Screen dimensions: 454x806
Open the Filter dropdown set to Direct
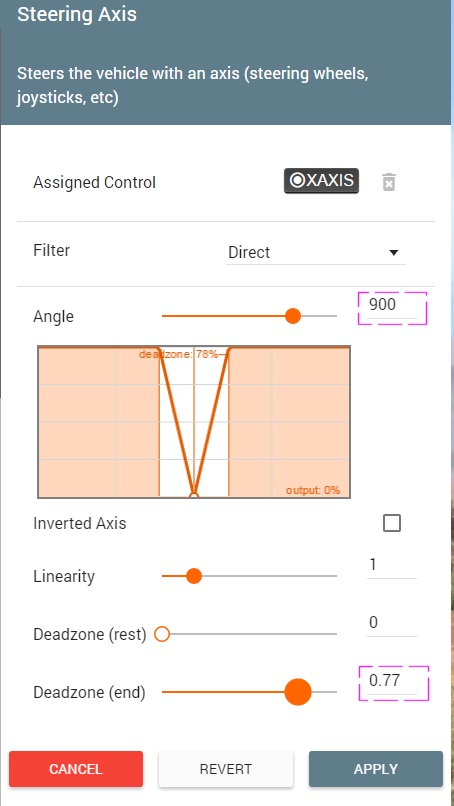pyautogui.click(x=315, y=252)
